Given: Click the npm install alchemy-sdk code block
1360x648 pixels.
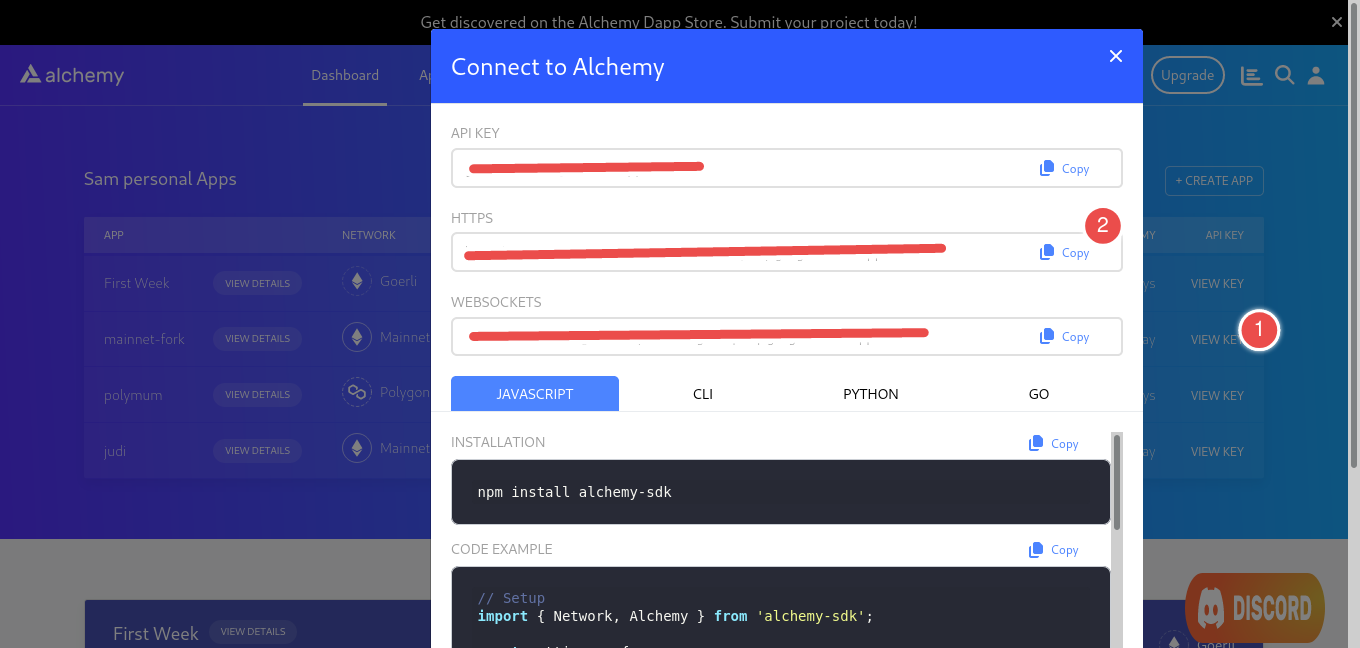Looking at the screenshot, I should [x=781, y=492].
